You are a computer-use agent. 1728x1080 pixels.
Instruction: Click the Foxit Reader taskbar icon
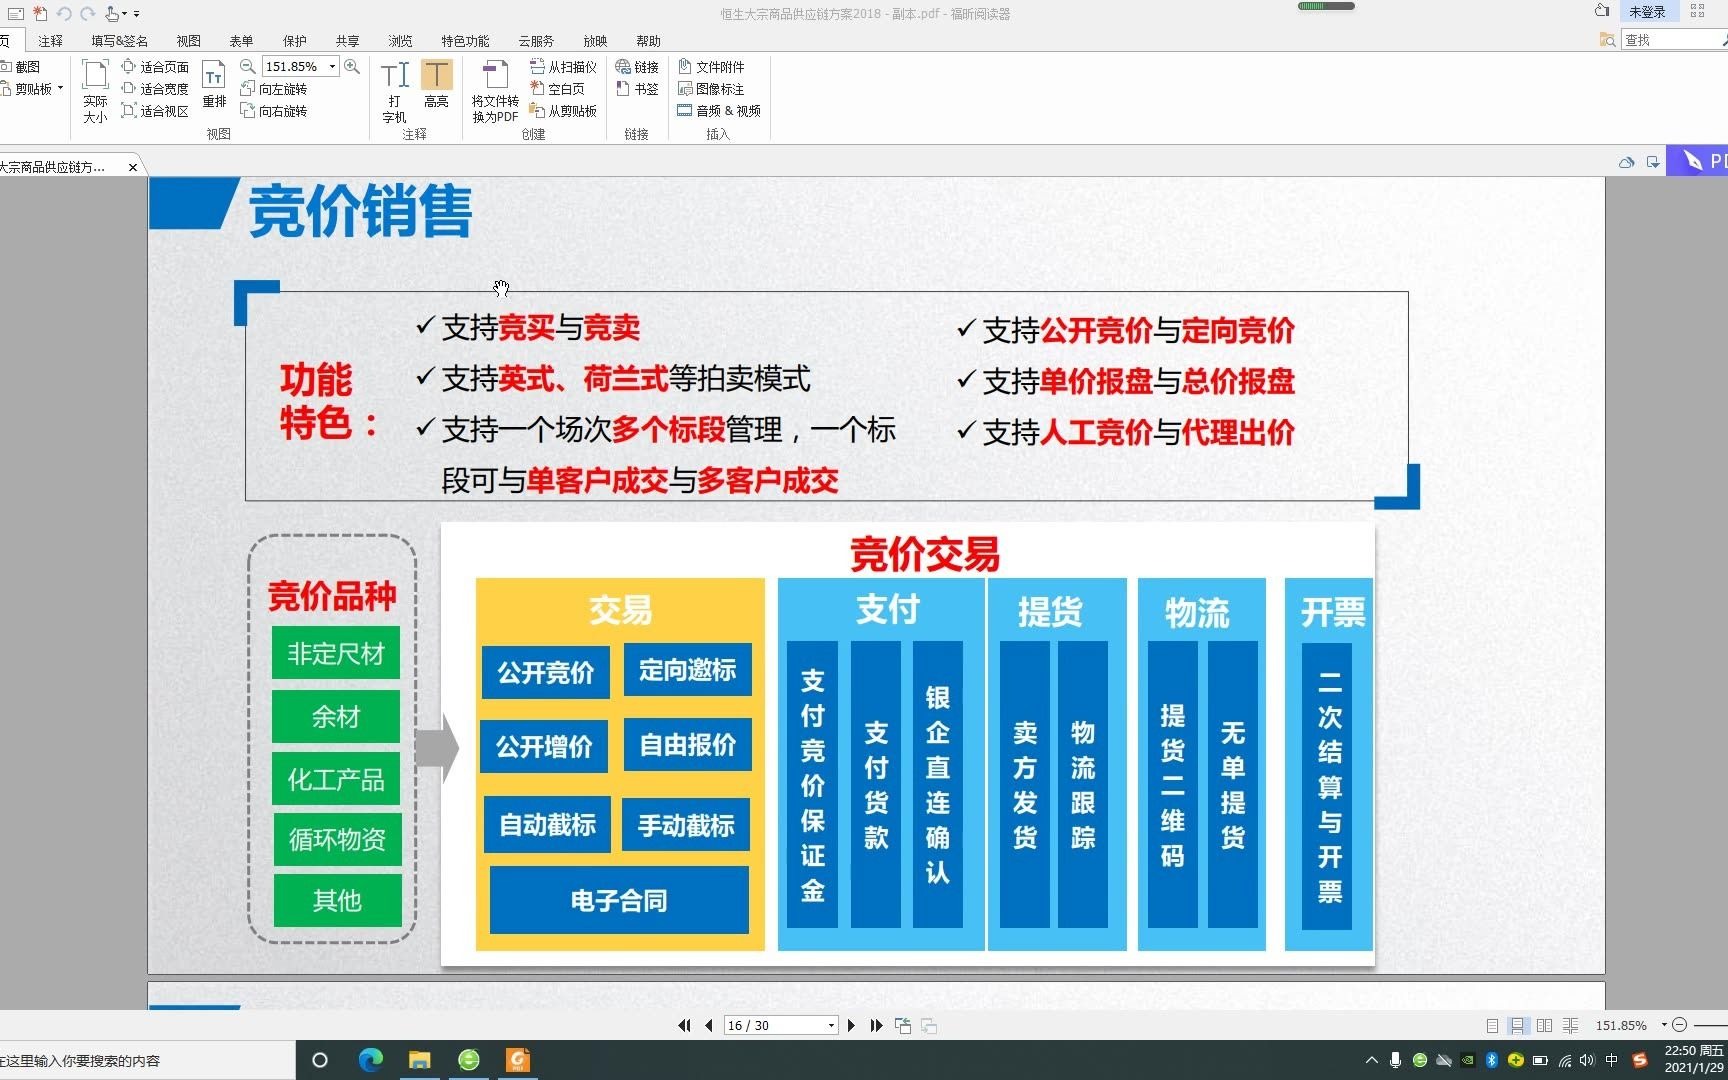(x=517, y=1060)
